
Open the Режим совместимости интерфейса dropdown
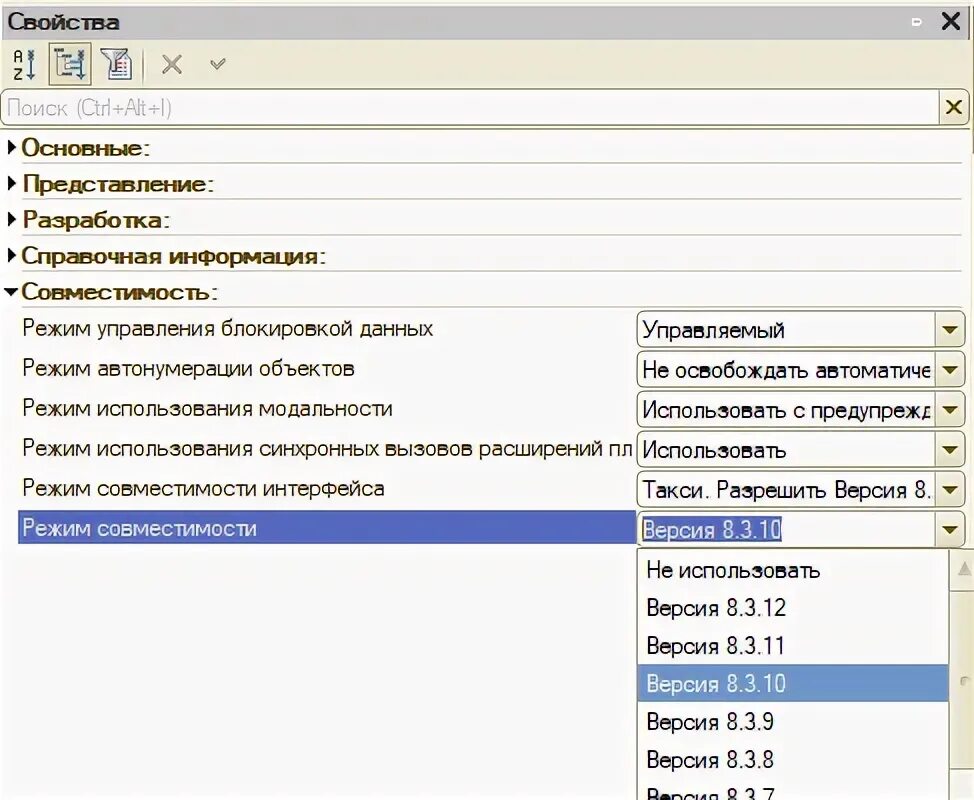pos(948,489)
